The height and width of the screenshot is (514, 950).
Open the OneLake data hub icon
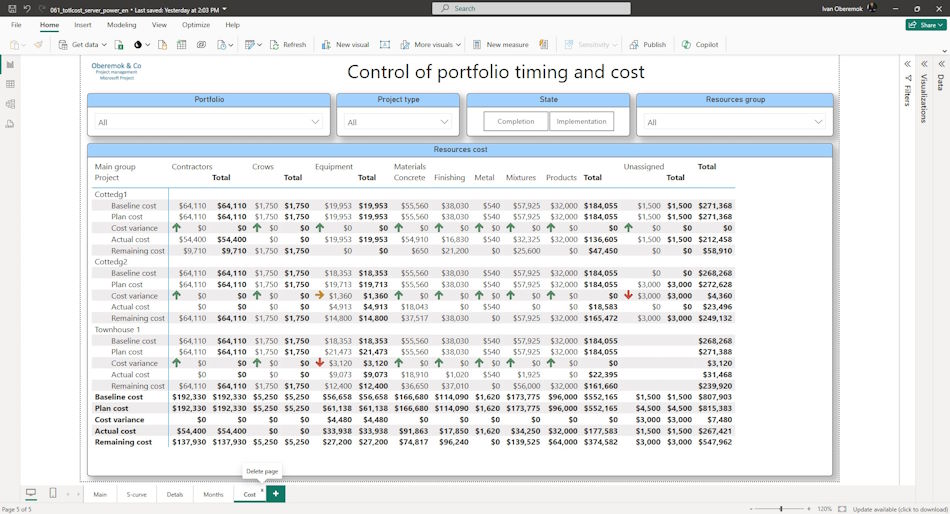click(138, 44)
